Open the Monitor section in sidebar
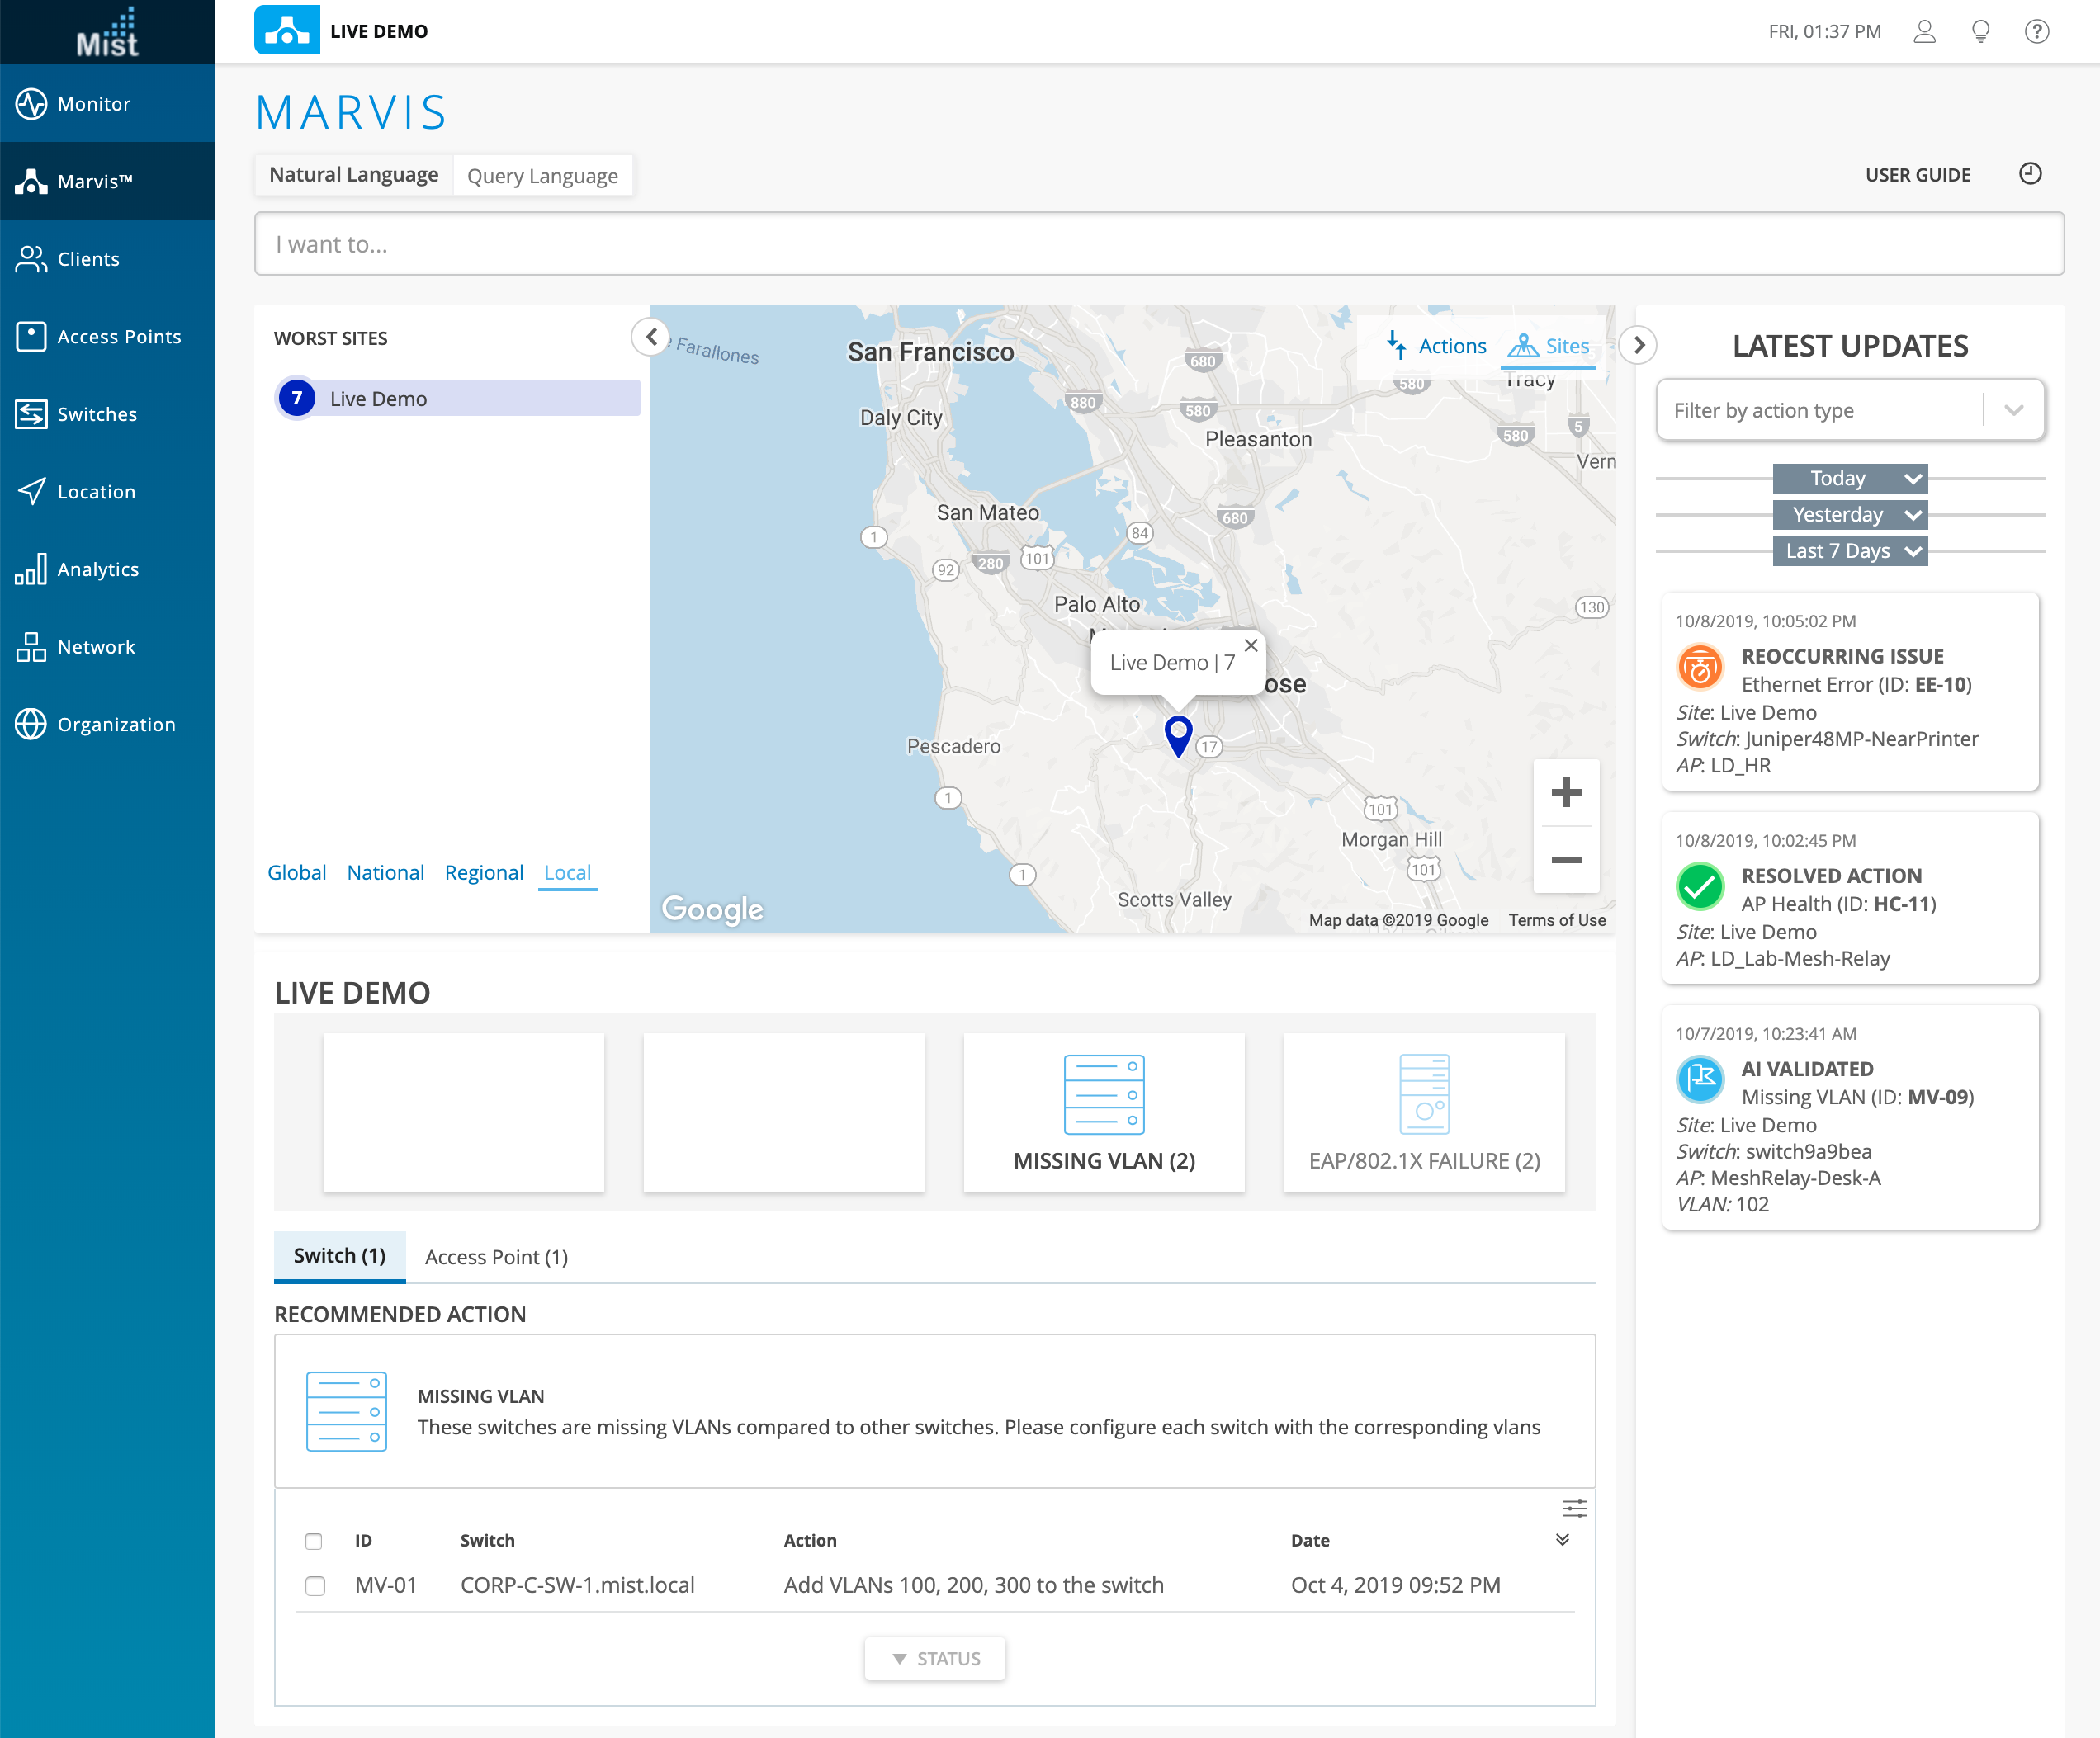 tap(93, 104)
